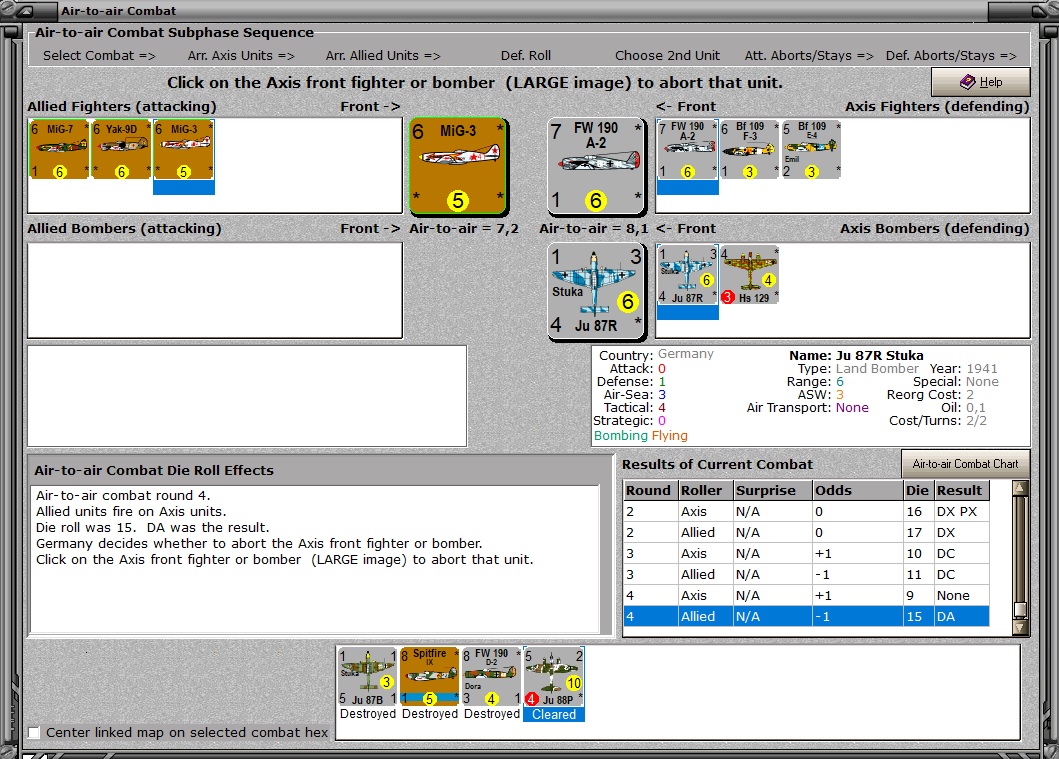Viewport: 1059px width, 759px height.
Task: Click the Roller column header
Action: [705, 490]
